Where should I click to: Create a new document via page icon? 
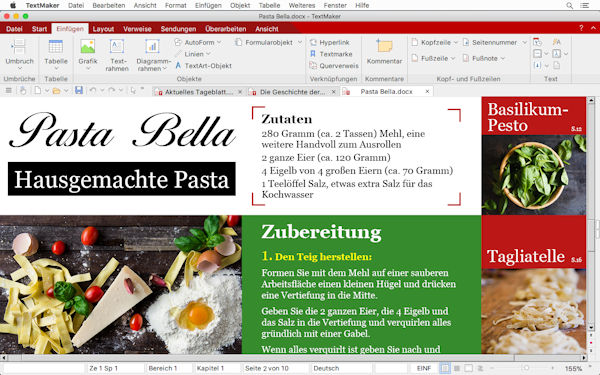37,91
